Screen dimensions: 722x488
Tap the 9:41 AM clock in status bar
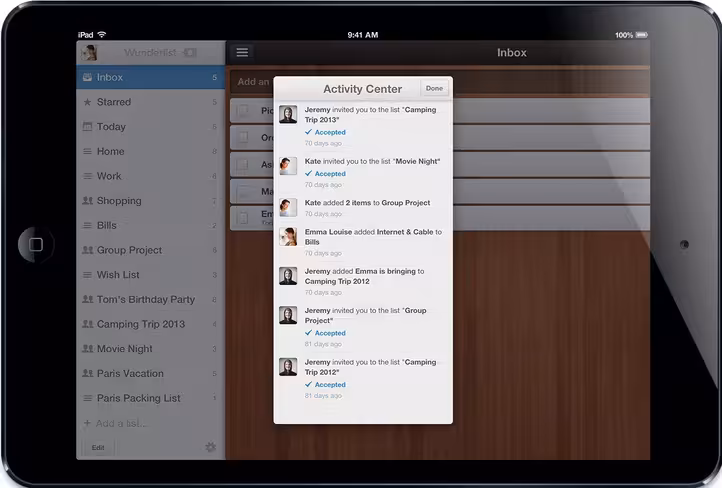coord(363,35)
